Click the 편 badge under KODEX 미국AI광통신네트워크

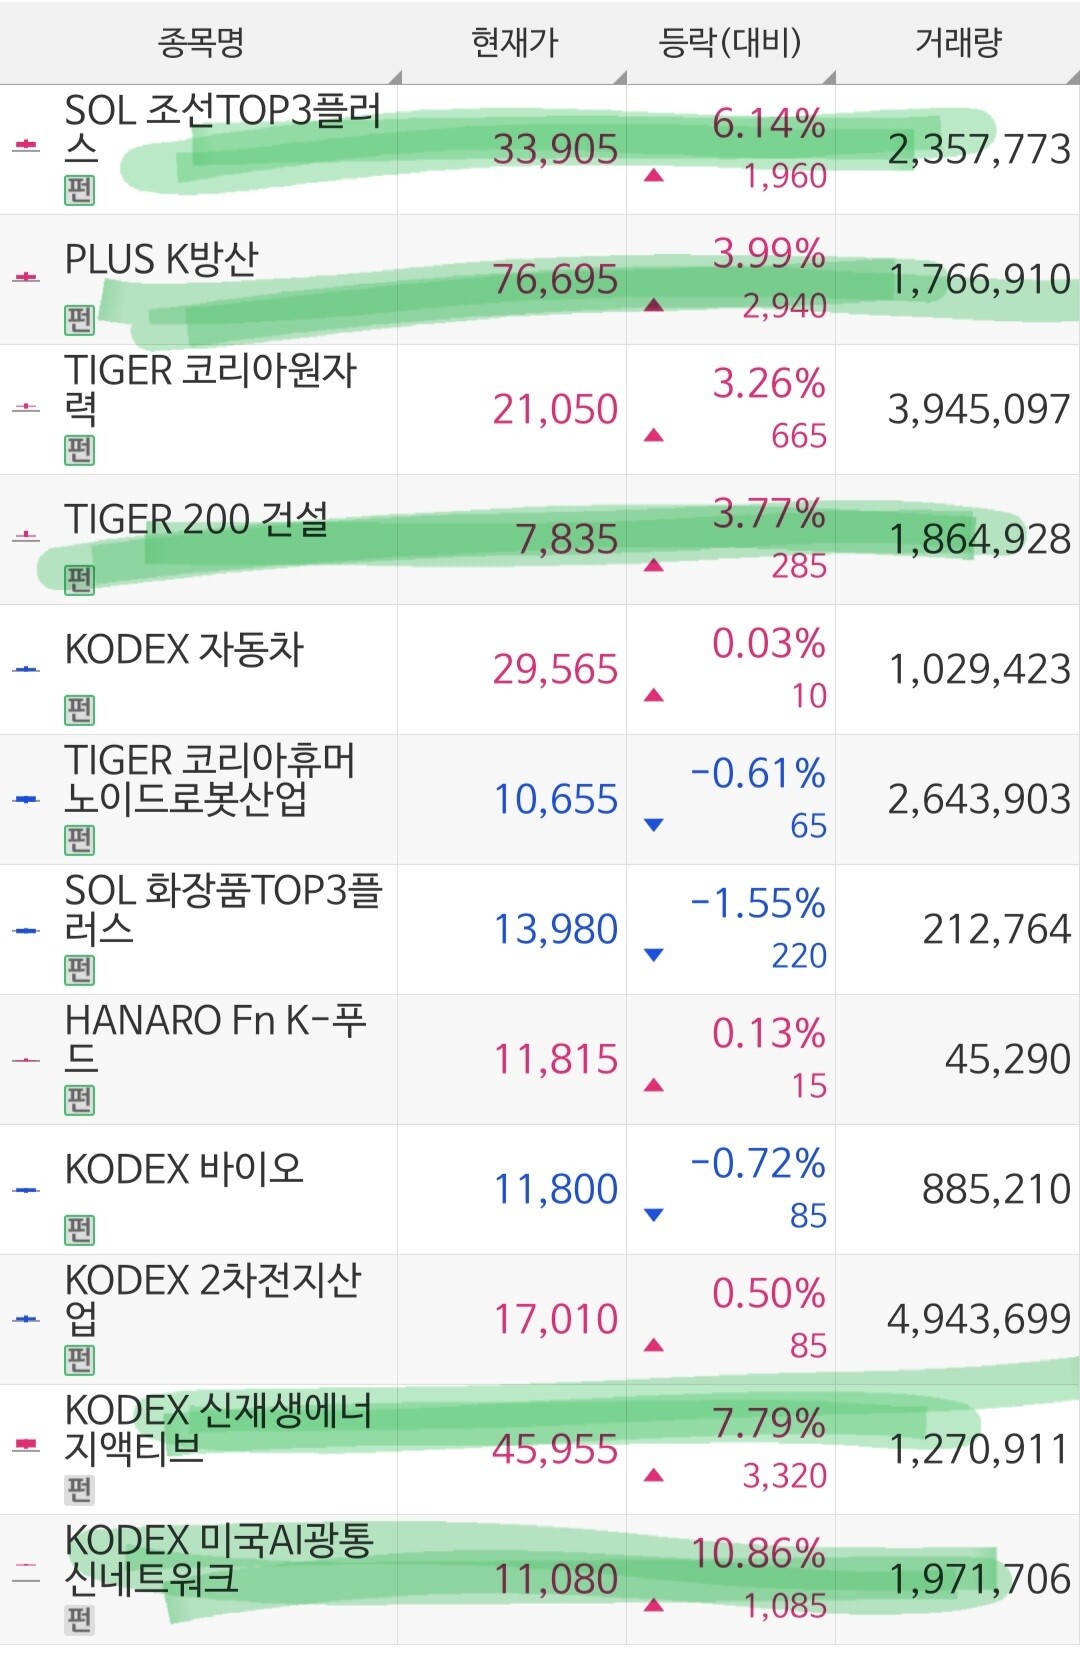point(79,1620)
